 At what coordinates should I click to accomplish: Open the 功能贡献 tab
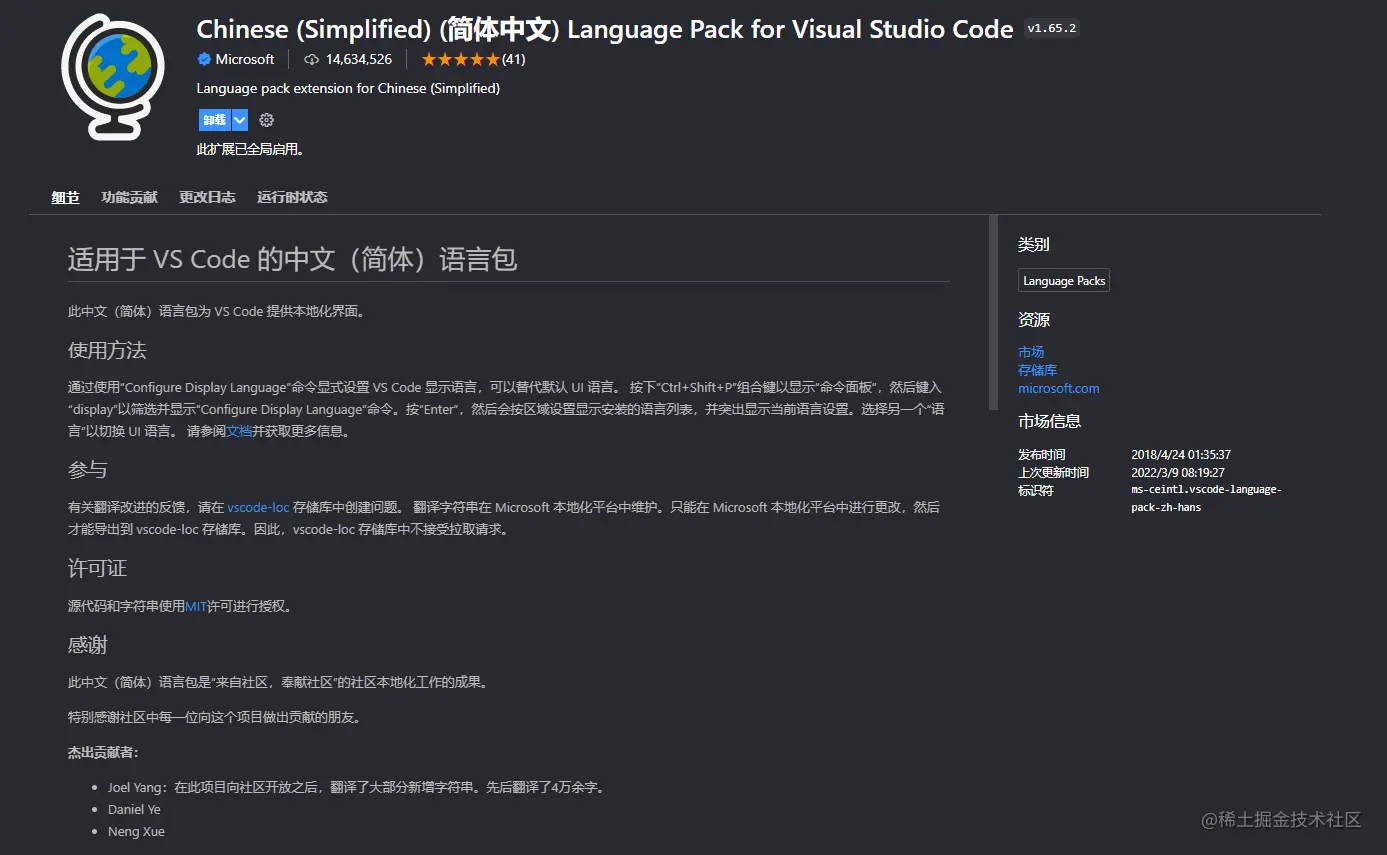(129, 197)
